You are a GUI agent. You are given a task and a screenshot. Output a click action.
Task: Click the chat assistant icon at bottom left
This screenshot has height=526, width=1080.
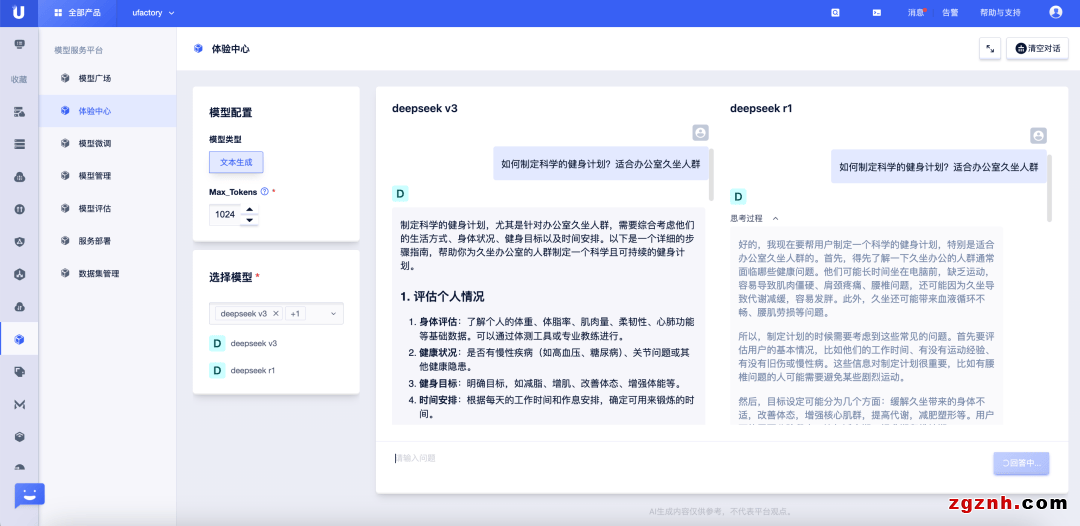tap(29, 495)
